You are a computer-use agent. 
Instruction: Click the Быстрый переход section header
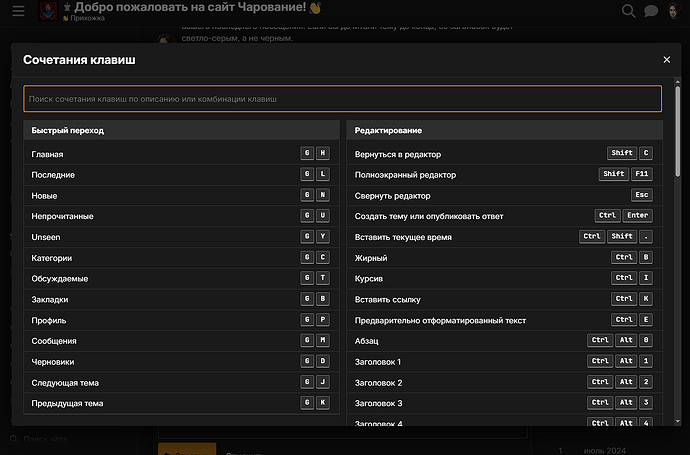tap(181, 131)
